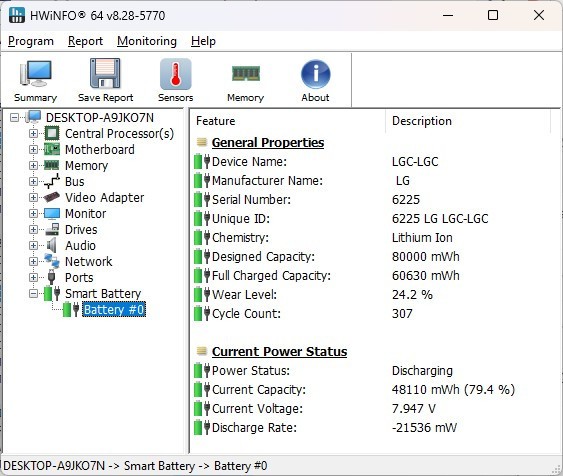Click the Description column header
This screenshot has height=476, width=563.
[468, 121]
